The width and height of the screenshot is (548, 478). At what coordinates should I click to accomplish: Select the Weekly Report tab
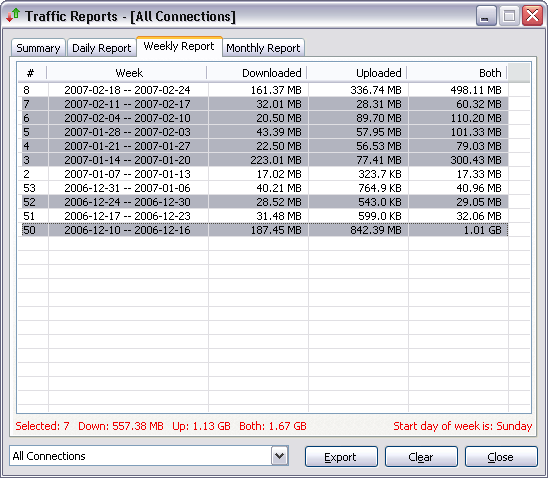point(179,46)
